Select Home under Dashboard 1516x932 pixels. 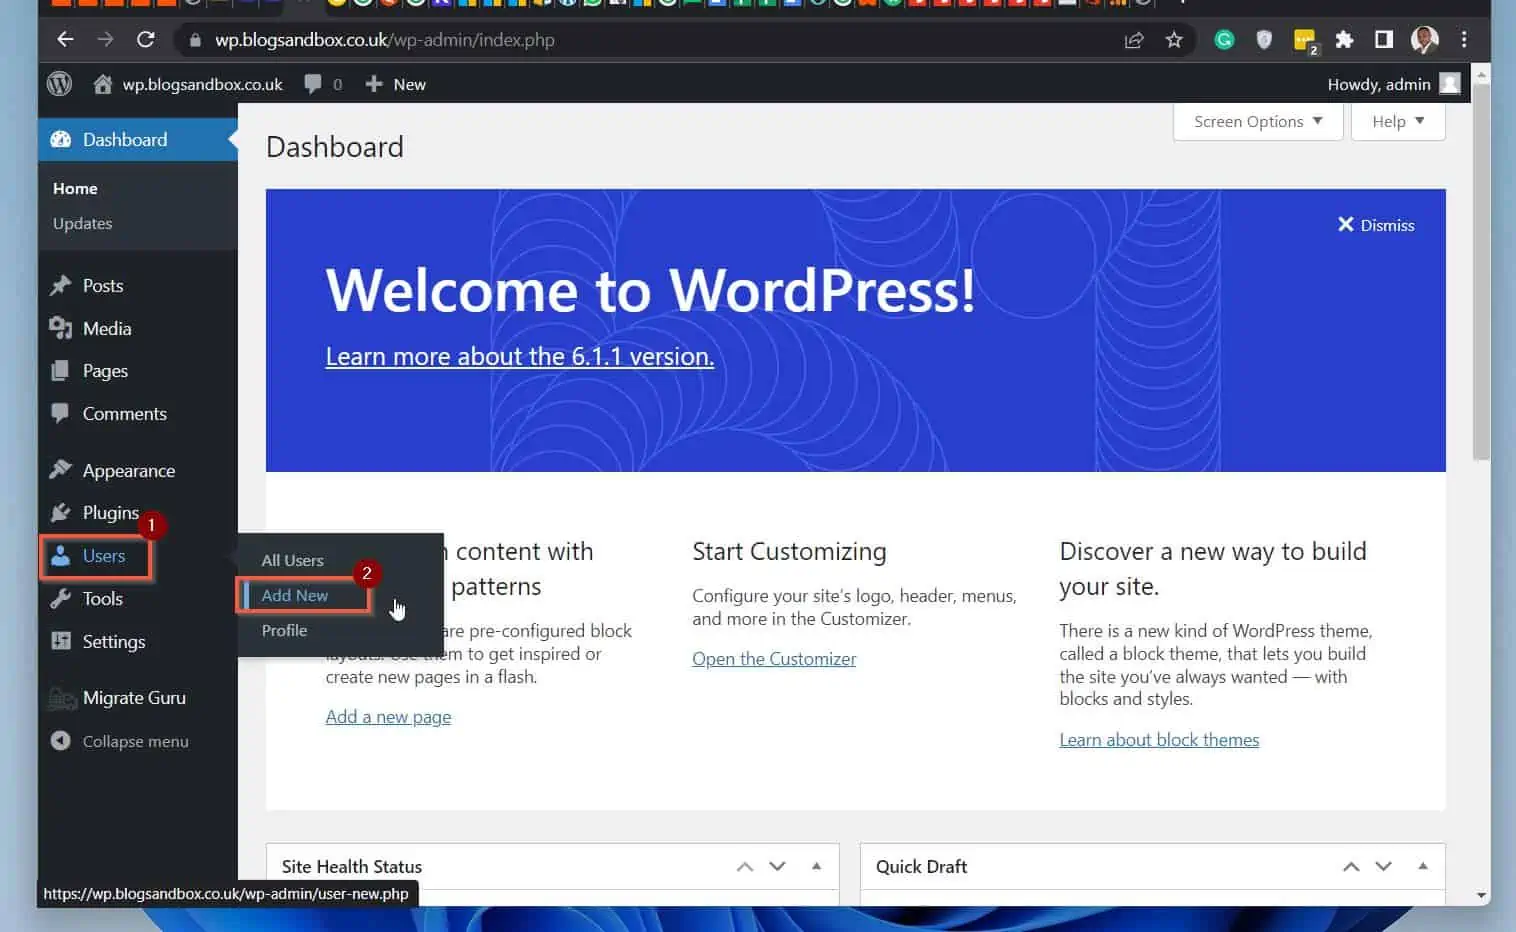click(x=75, y=188)
